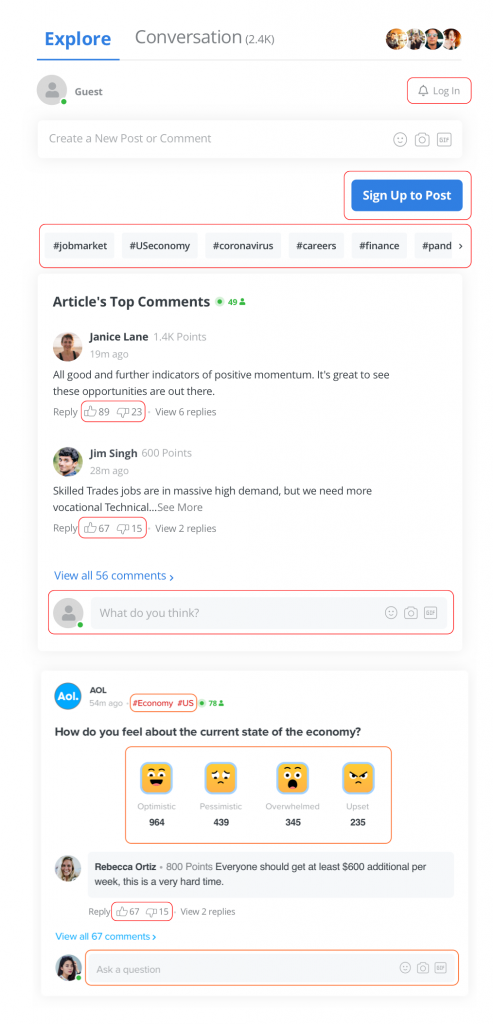Select the Explore tab
The width and height of the screenshot is (493, 1024).
click(78, 39)
